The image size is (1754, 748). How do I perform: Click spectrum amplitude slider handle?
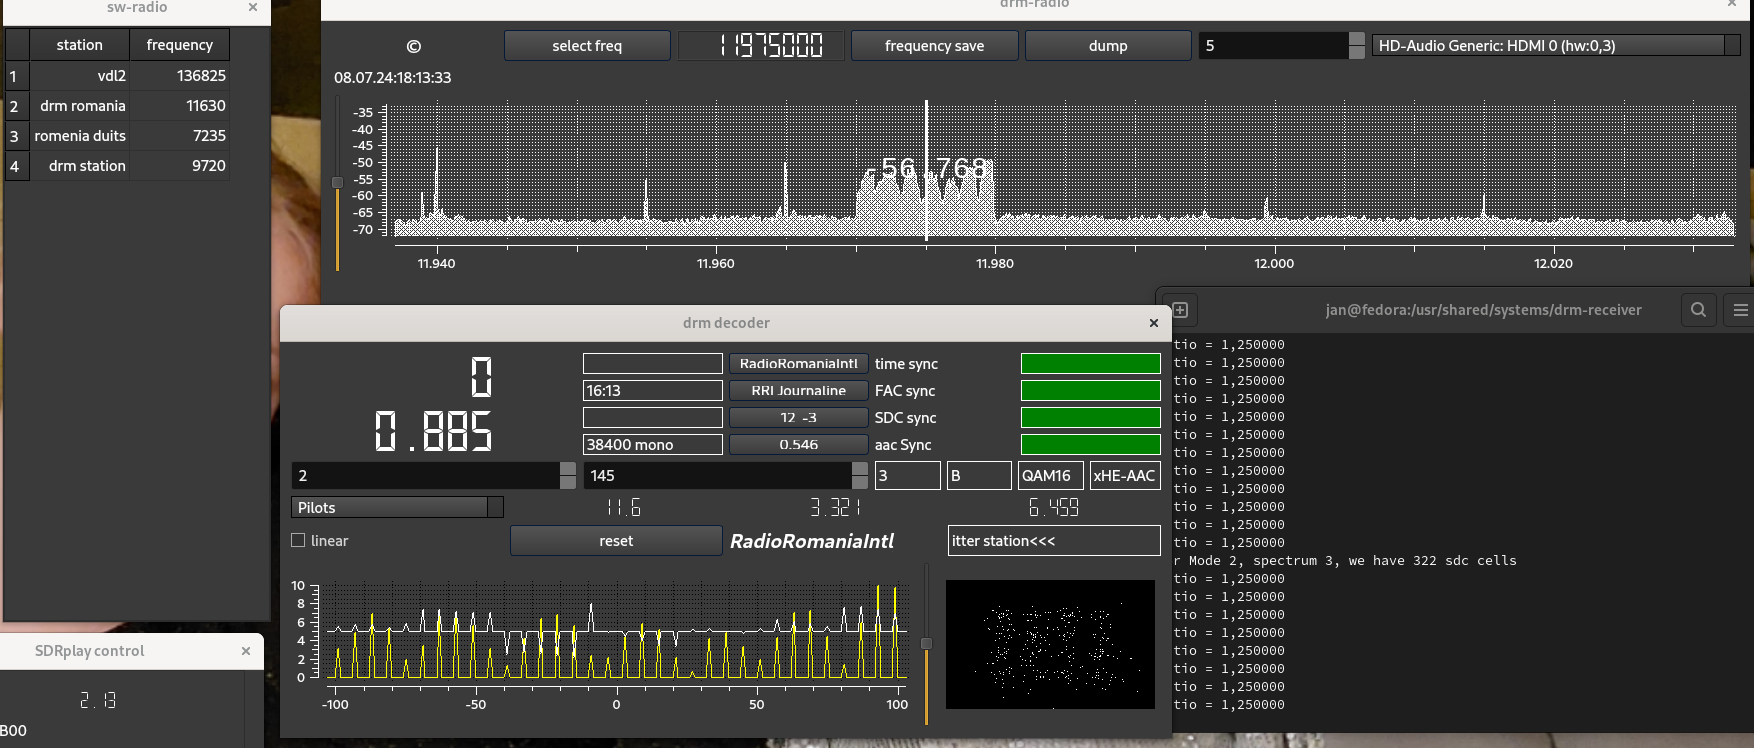pos(337,183)
